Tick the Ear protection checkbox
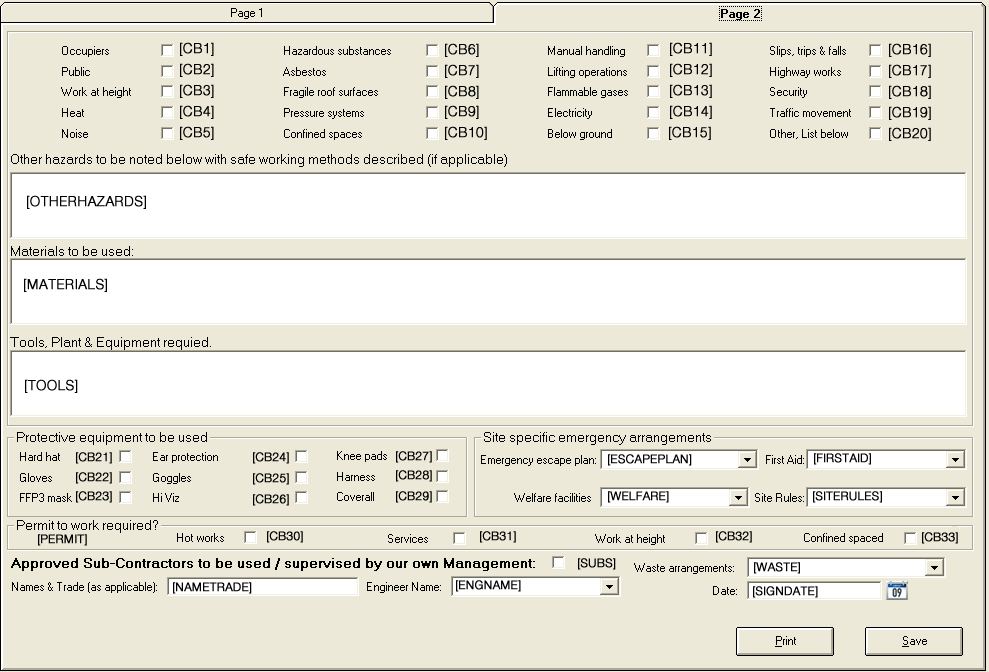This screenshot has height=672, width=989. pos(301,456)
